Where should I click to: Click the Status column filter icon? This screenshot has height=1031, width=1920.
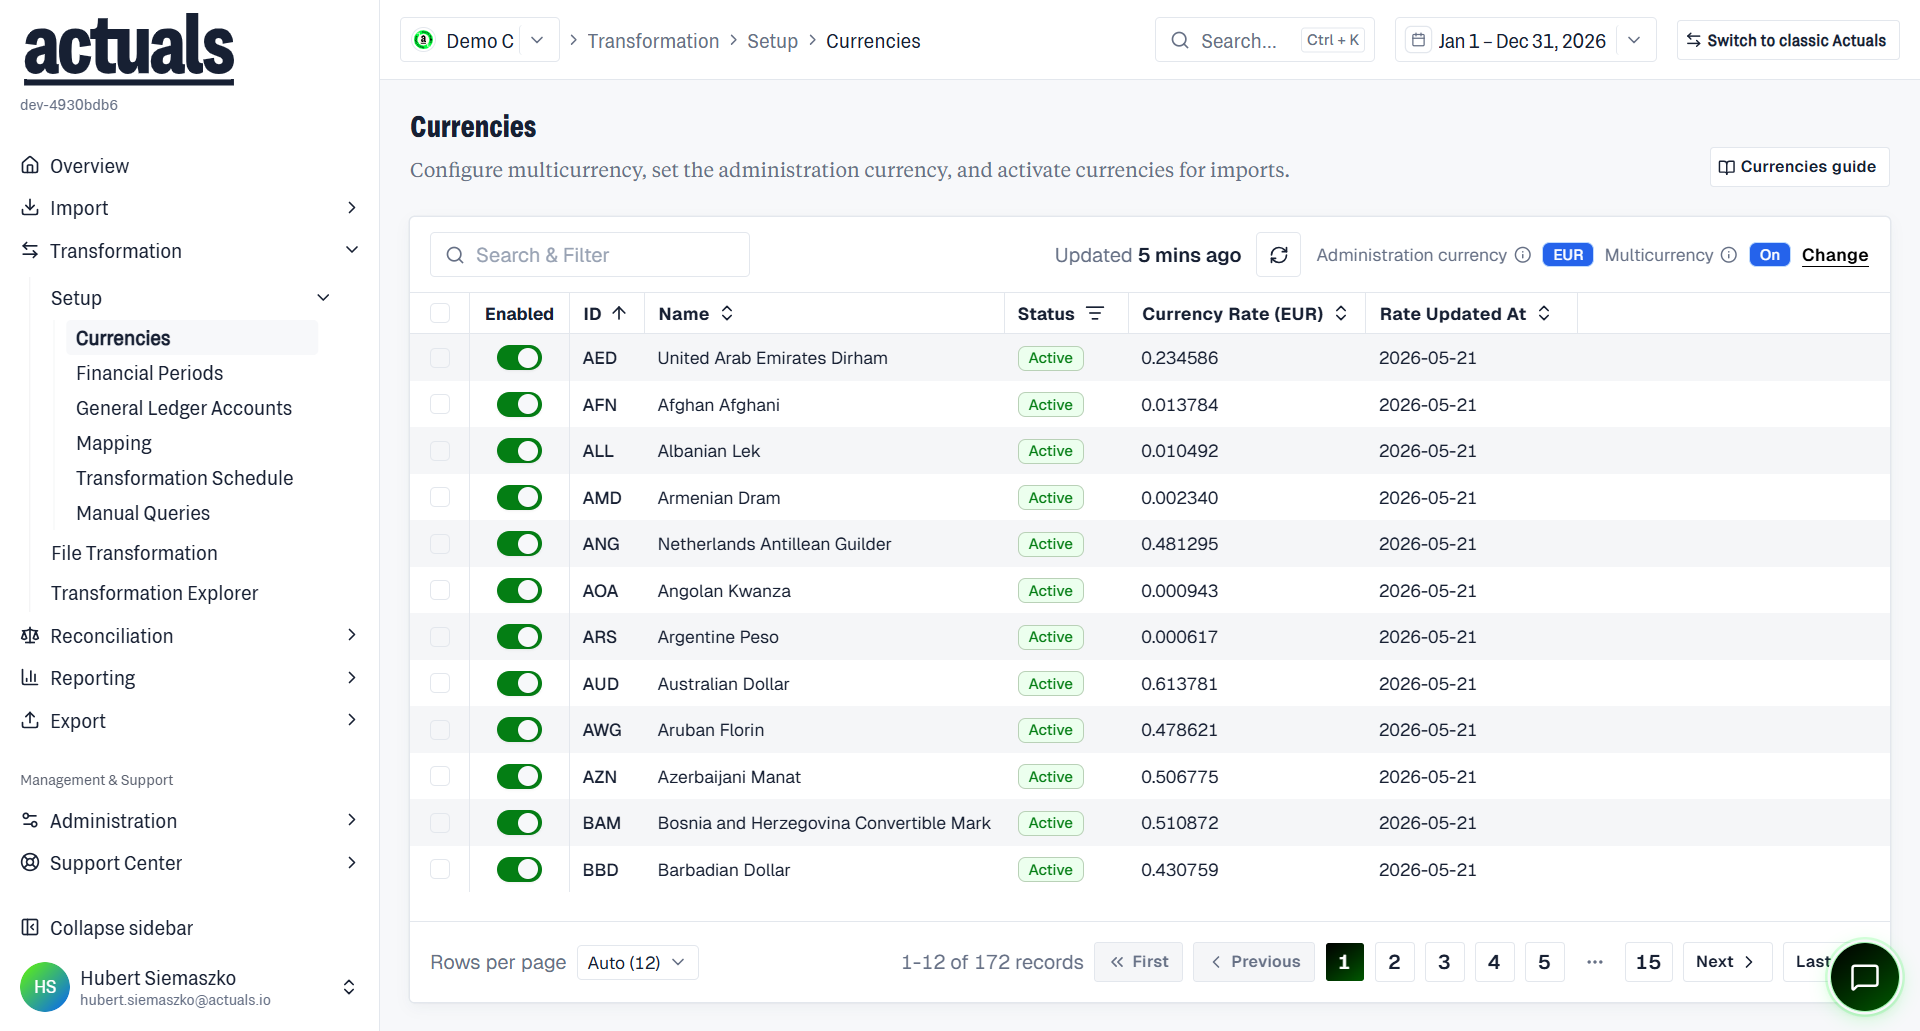click(x=1095, y=314)
